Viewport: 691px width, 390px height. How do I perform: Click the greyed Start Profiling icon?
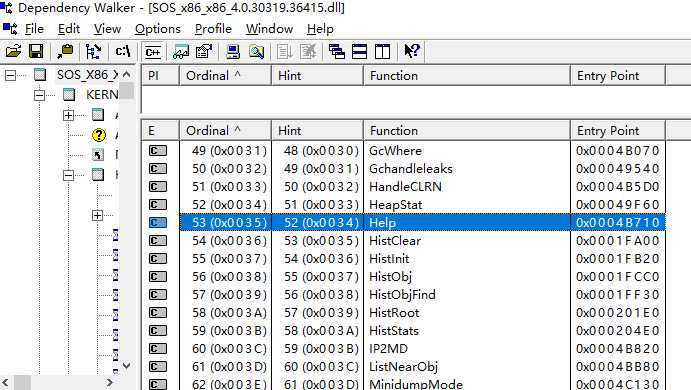point(285,52)
